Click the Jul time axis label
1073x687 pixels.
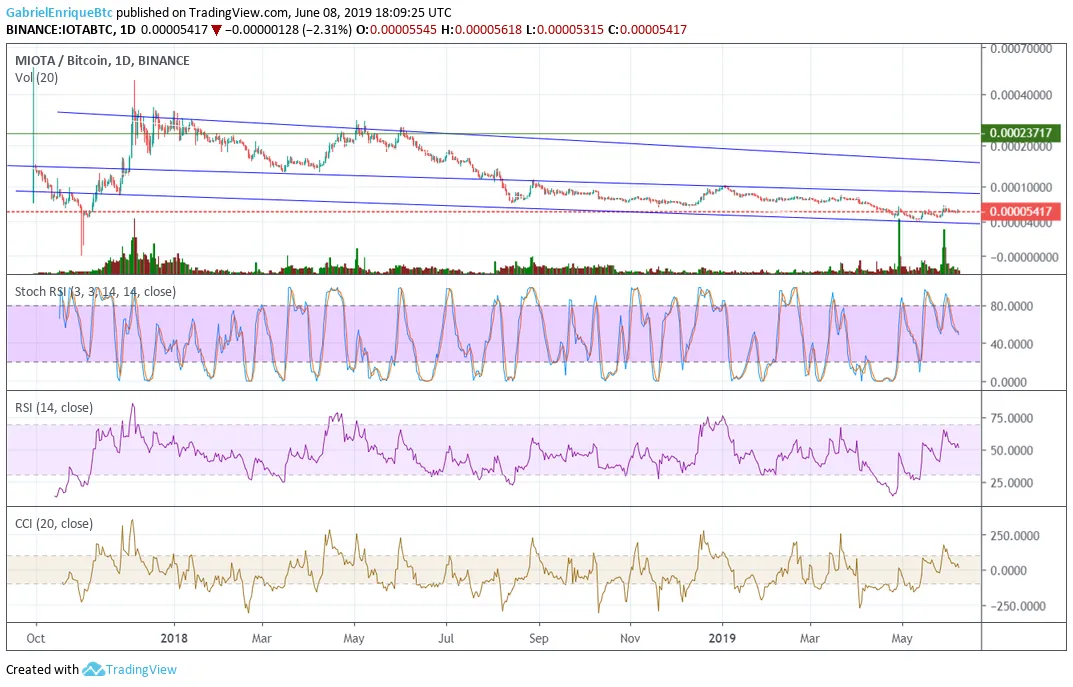click(x=445, y=638)
